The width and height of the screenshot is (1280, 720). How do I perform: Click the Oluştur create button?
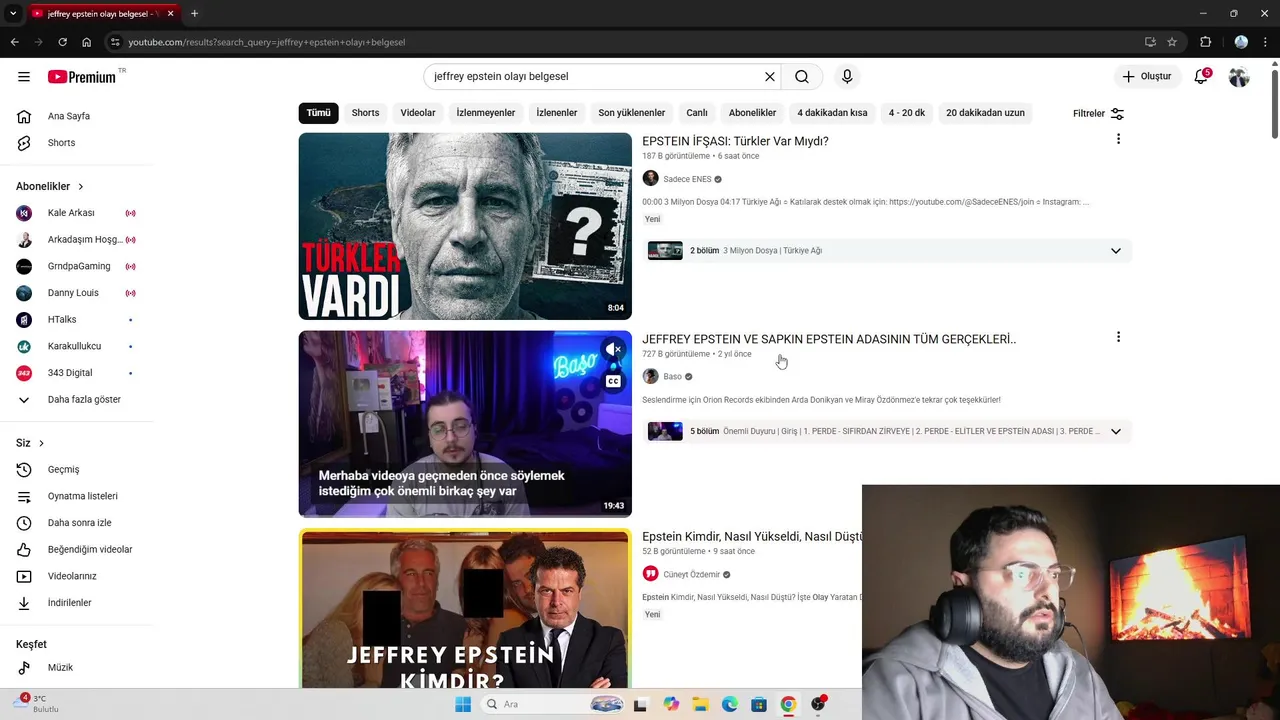point(1147,77)
